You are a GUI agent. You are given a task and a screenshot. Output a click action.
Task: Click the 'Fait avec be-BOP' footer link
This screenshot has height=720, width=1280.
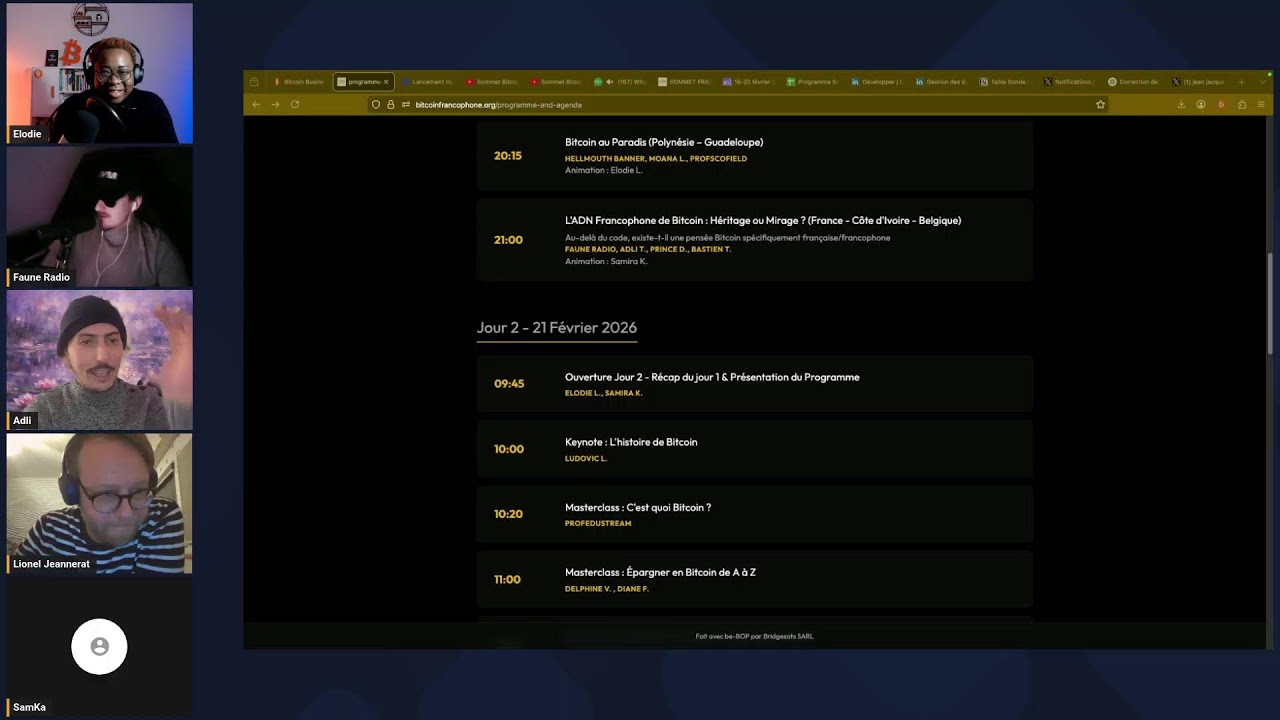pos(754,636)
